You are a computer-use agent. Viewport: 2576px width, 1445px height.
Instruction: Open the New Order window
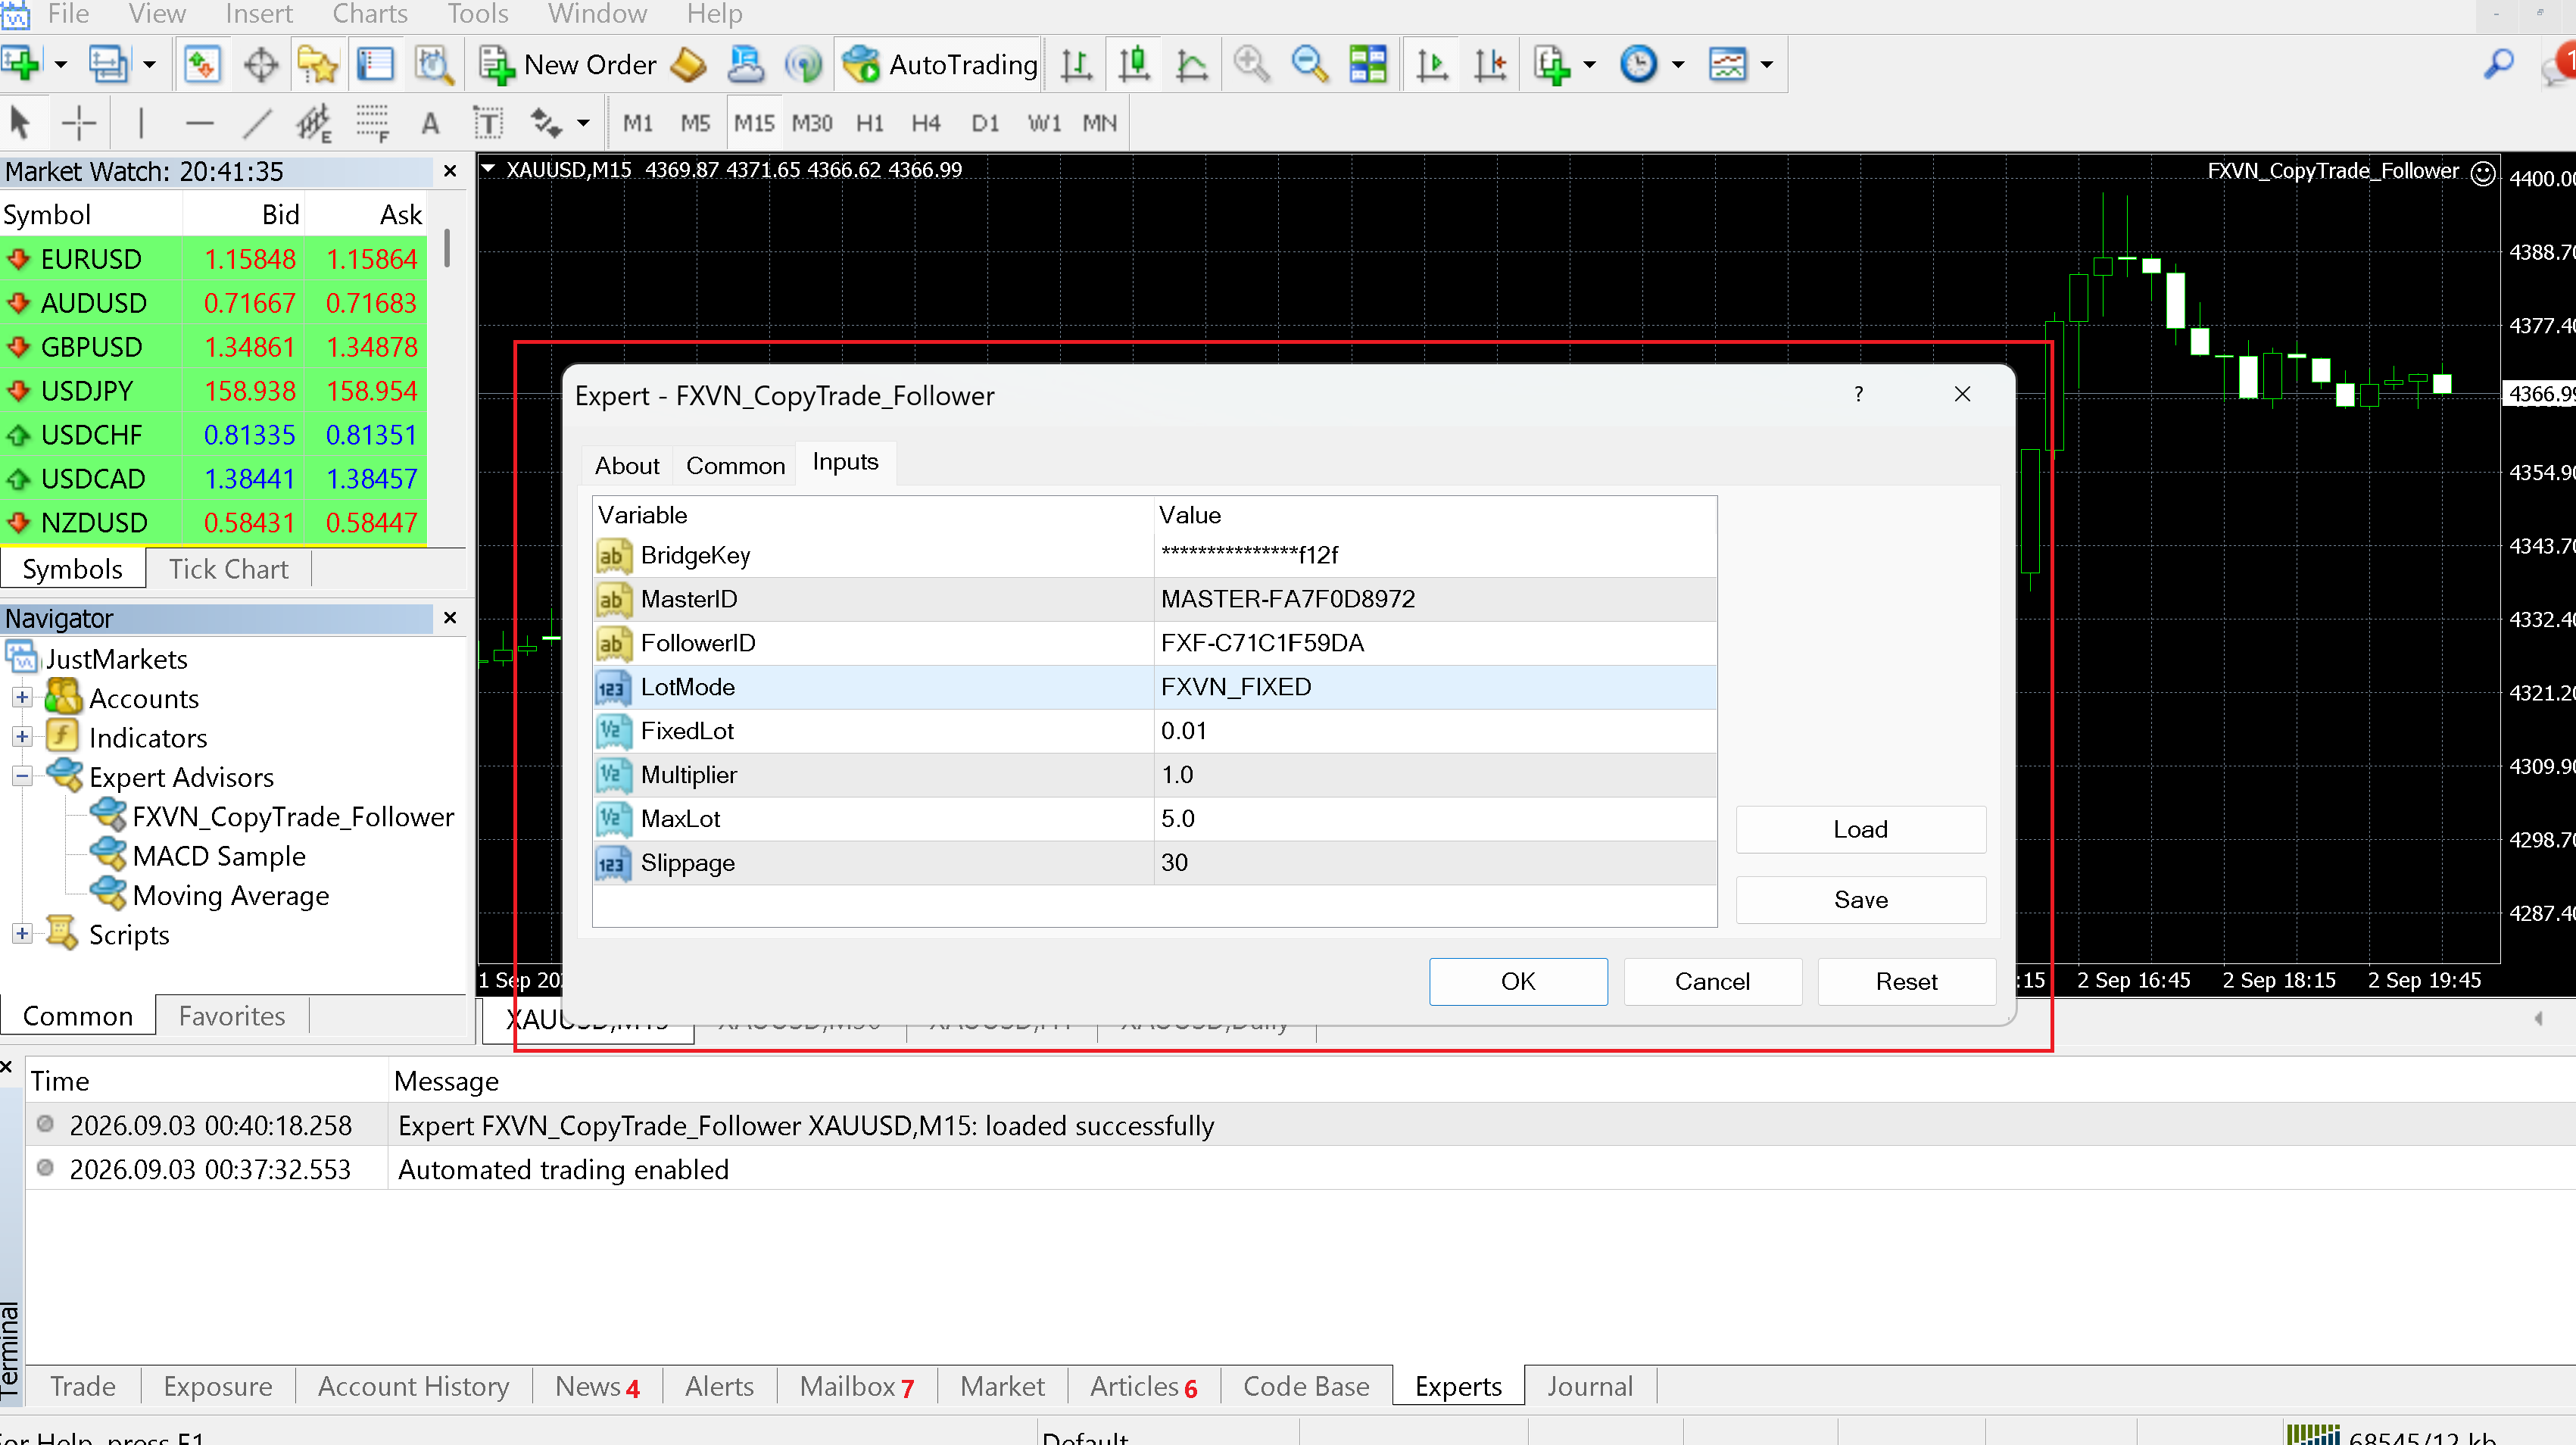click(x=568, y=65)
